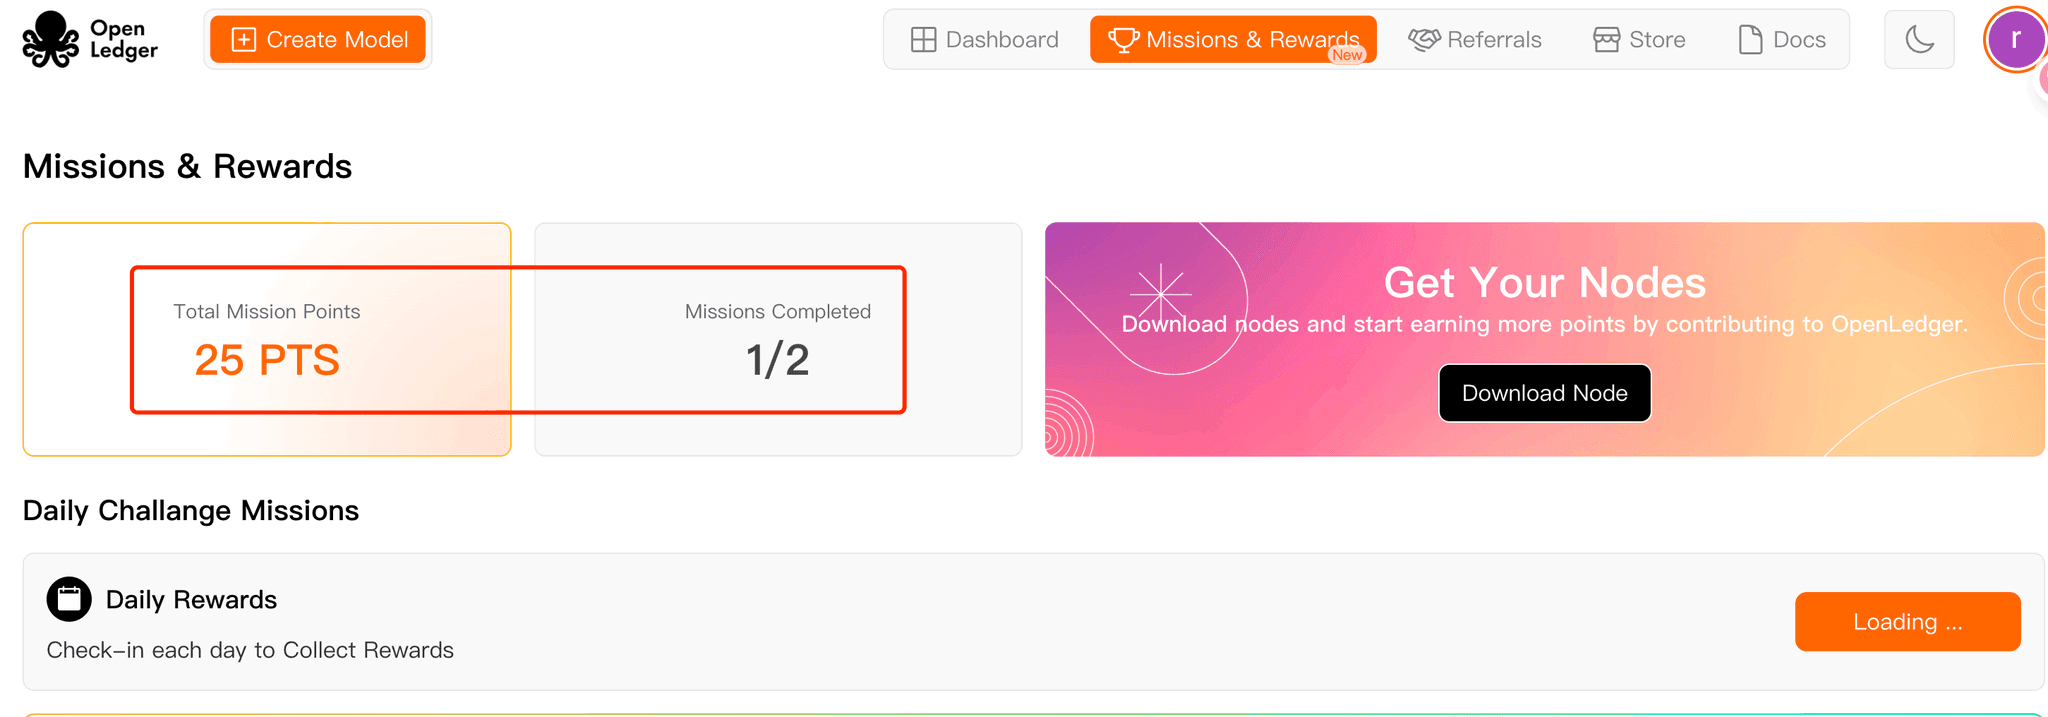Click the orange Loading button in Daily Rewards
The width and height of the screenshot is (2048, 717).
pyautogui.click(x=1907, y=622)
